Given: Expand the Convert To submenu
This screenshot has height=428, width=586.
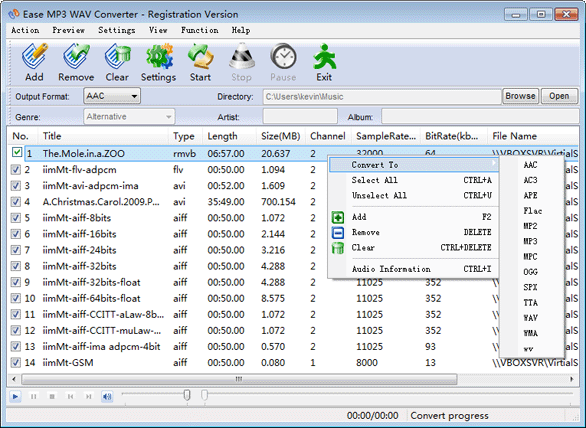Looking at the screenshot, I should [x=414, y=165].
